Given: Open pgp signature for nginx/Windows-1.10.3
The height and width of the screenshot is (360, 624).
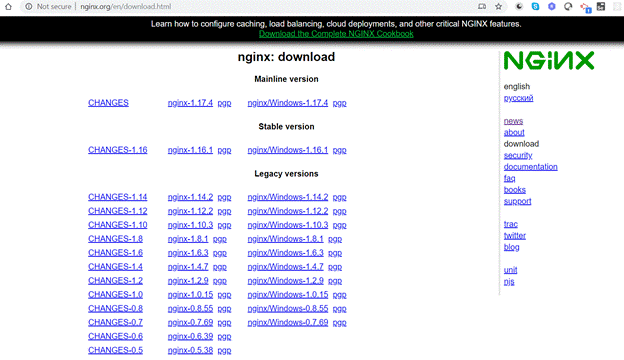Looking at the screenshot, I should coord(339,225).
